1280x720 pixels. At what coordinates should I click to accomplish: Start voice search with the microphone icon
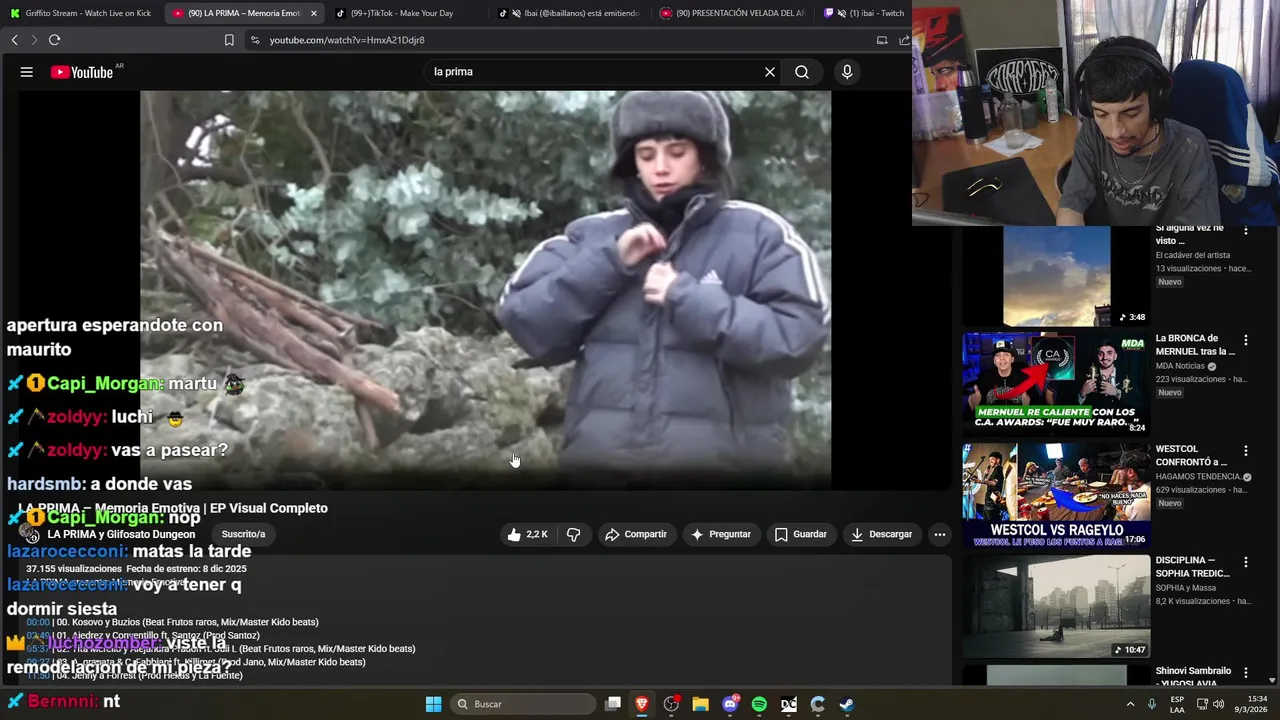(847, 72)
